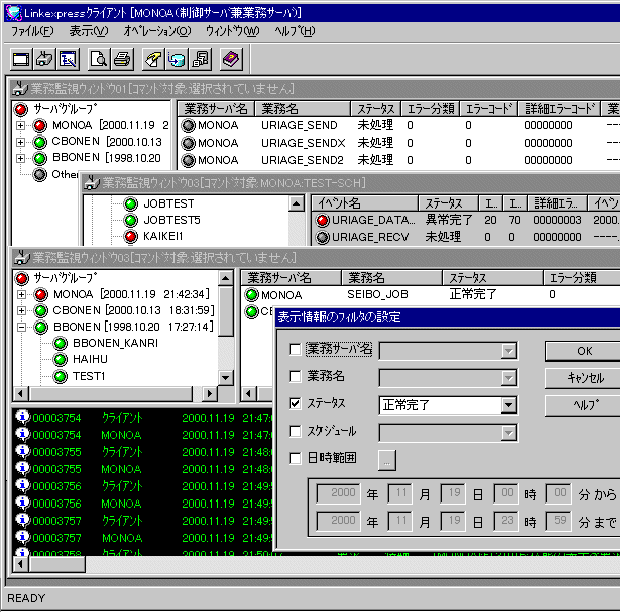Click left arrow of log pane scrollbar
The width and height of the screenshot is (620, 612).
click(20, 564)
